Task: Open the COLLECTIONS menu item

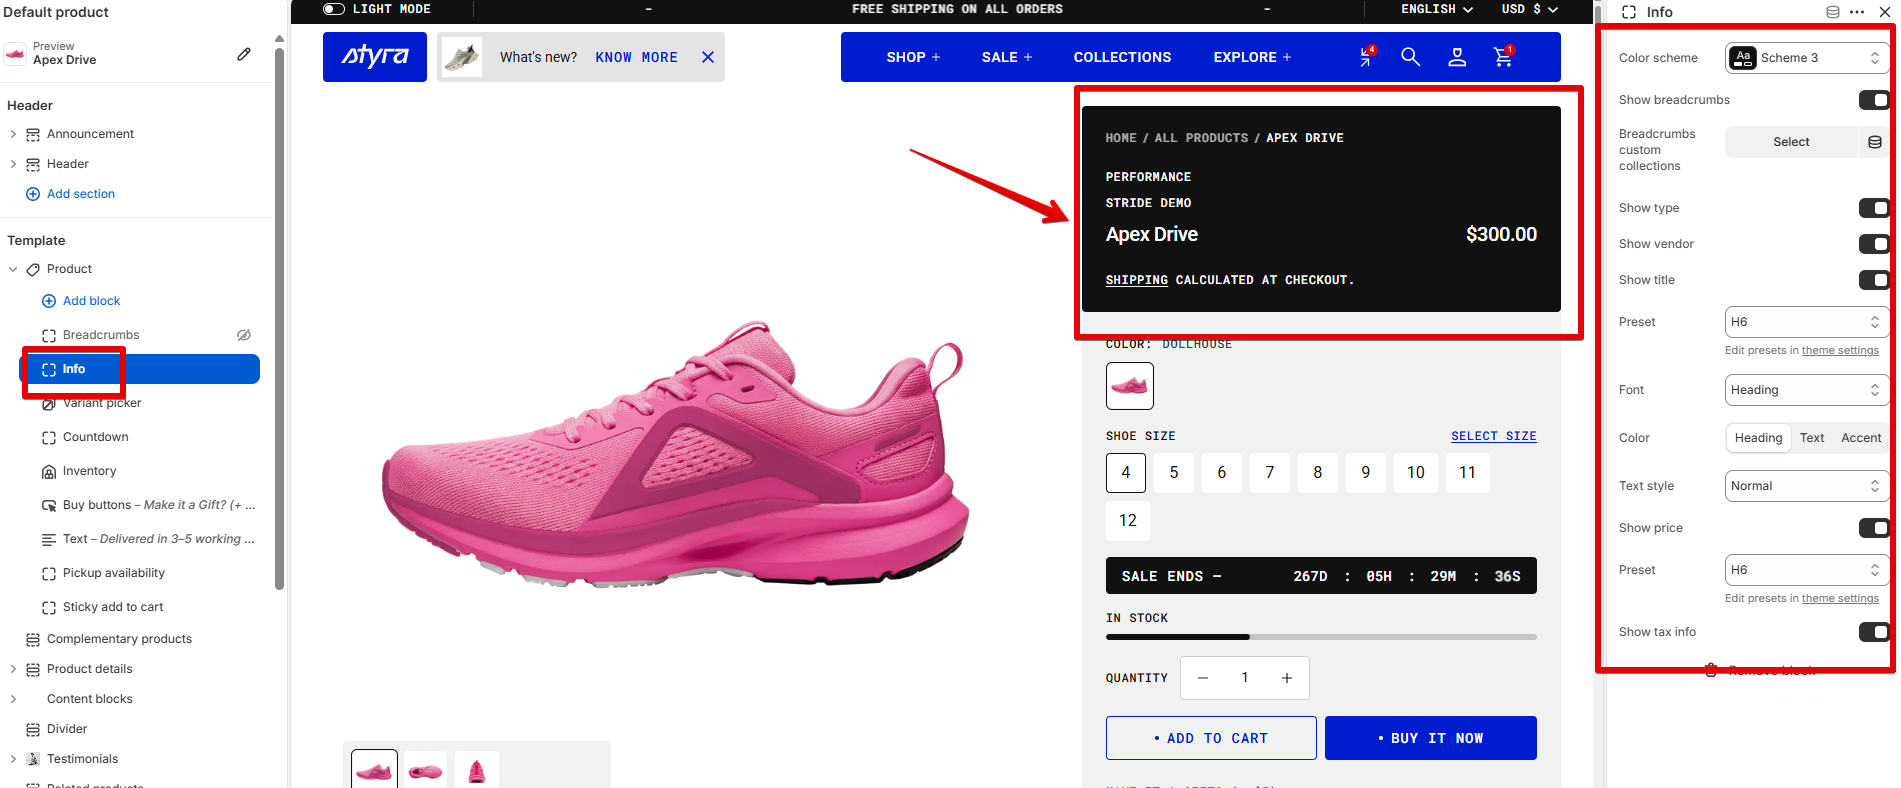Action: pos(1122,57)
